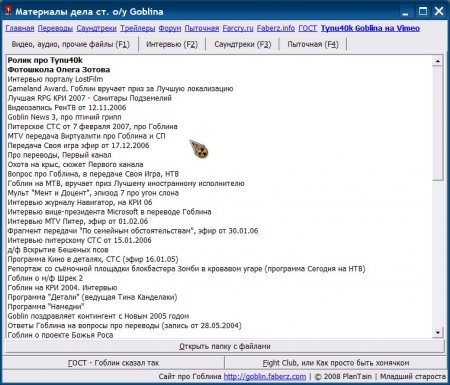Screen dimensions: 450x385
Task: Click the Fight Club хомячком button
Action: (x=336, y=363)
